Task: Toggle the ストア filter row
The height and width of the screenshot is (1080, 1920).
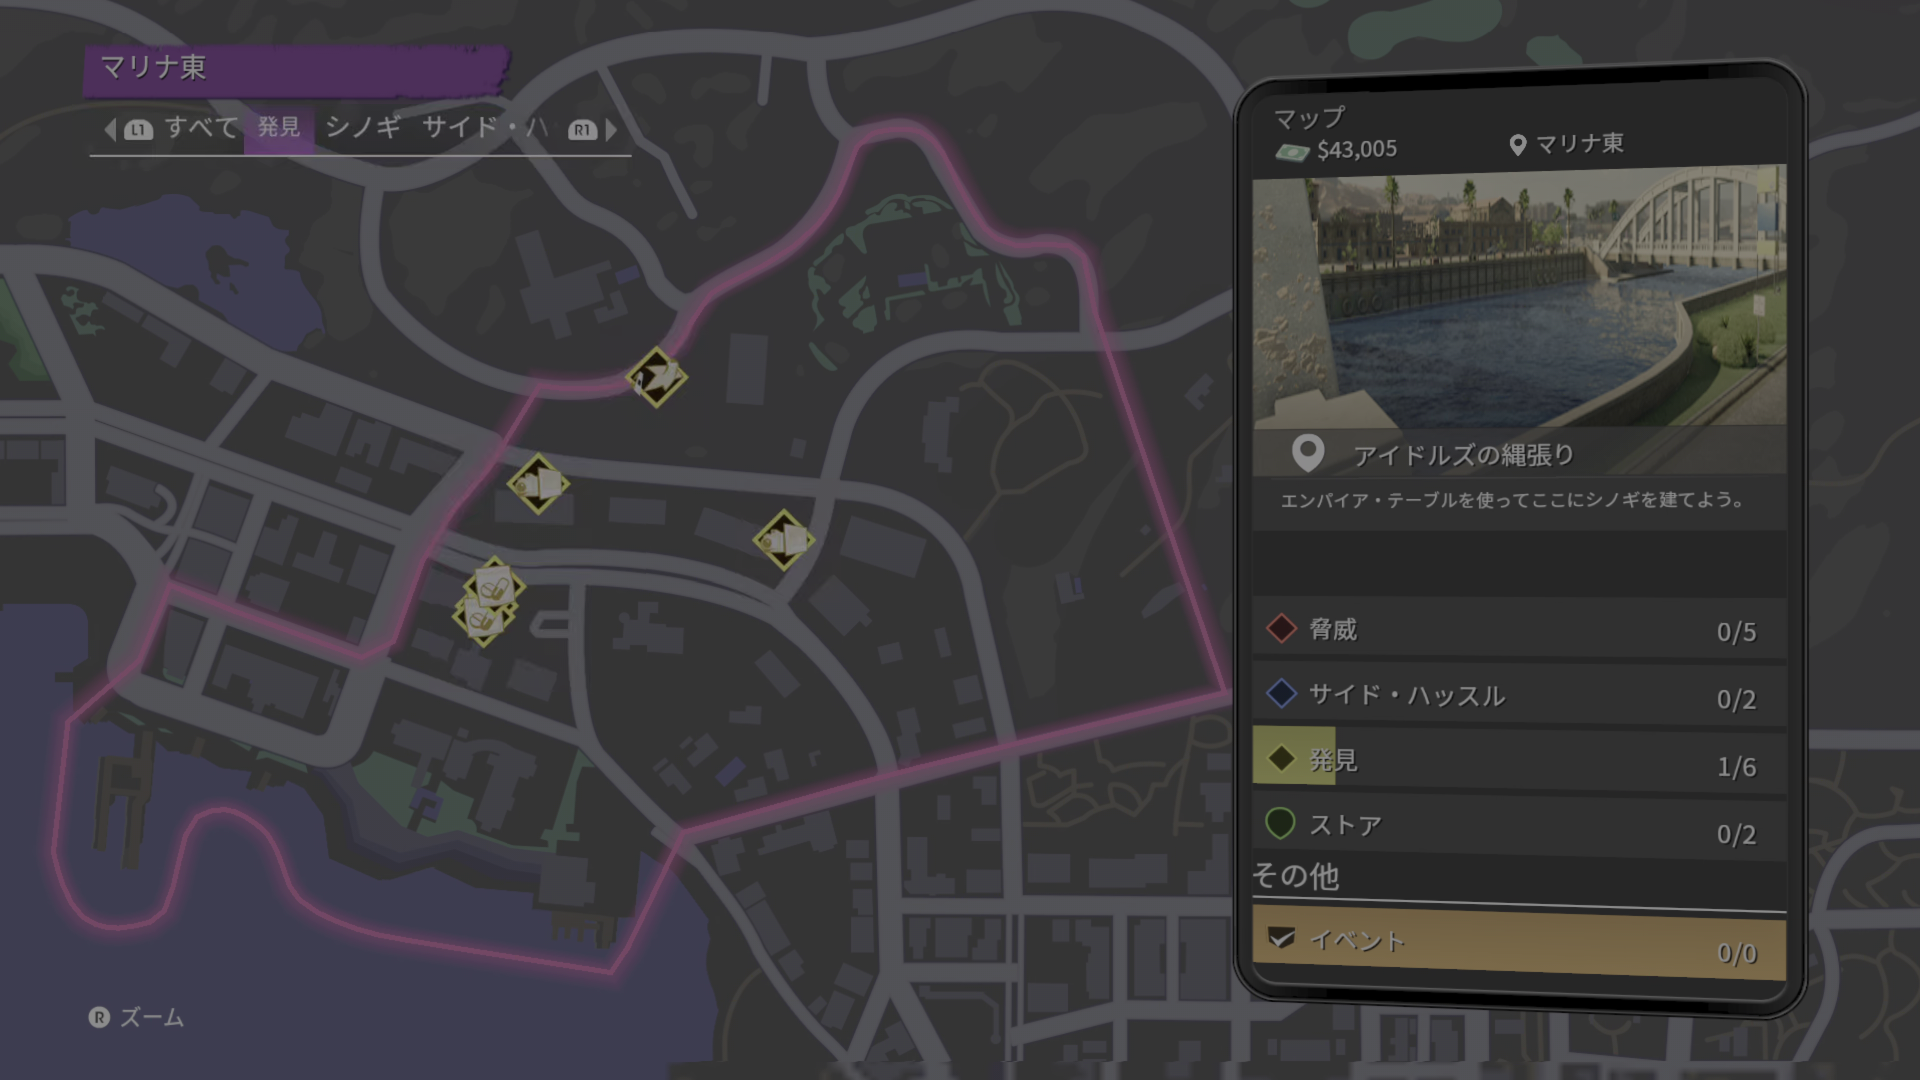Action: tap(1519, 827)
